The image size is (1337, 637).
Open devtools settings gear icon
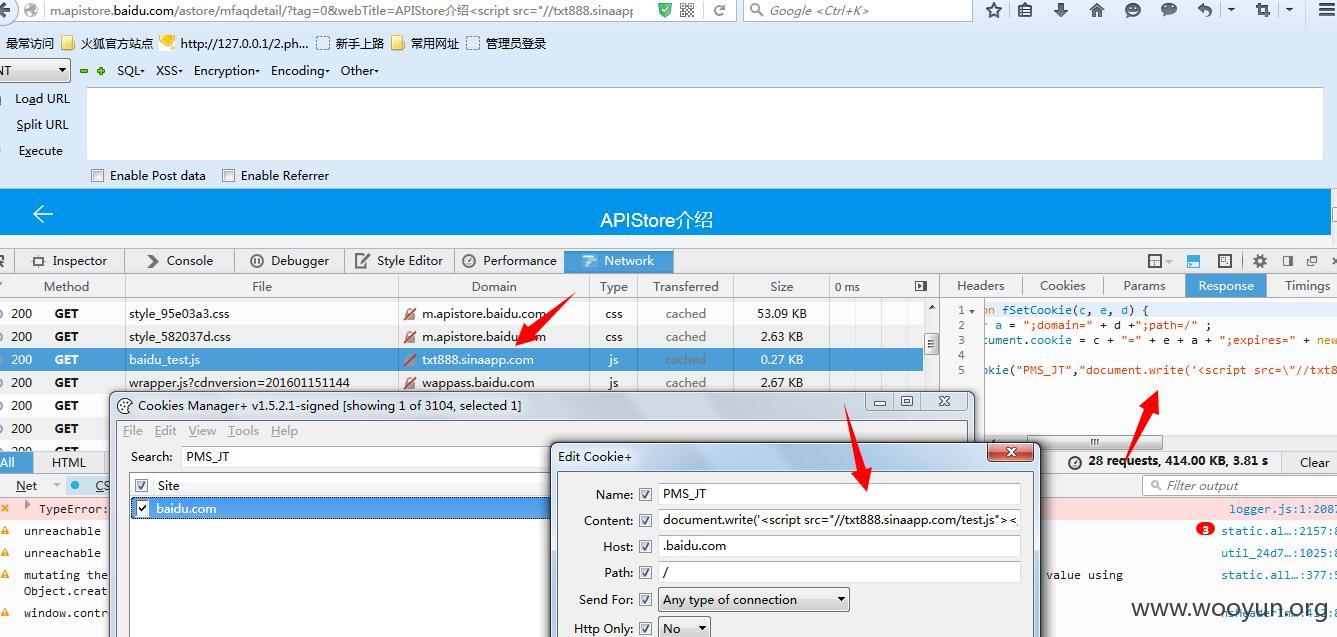click(1260, 261)
